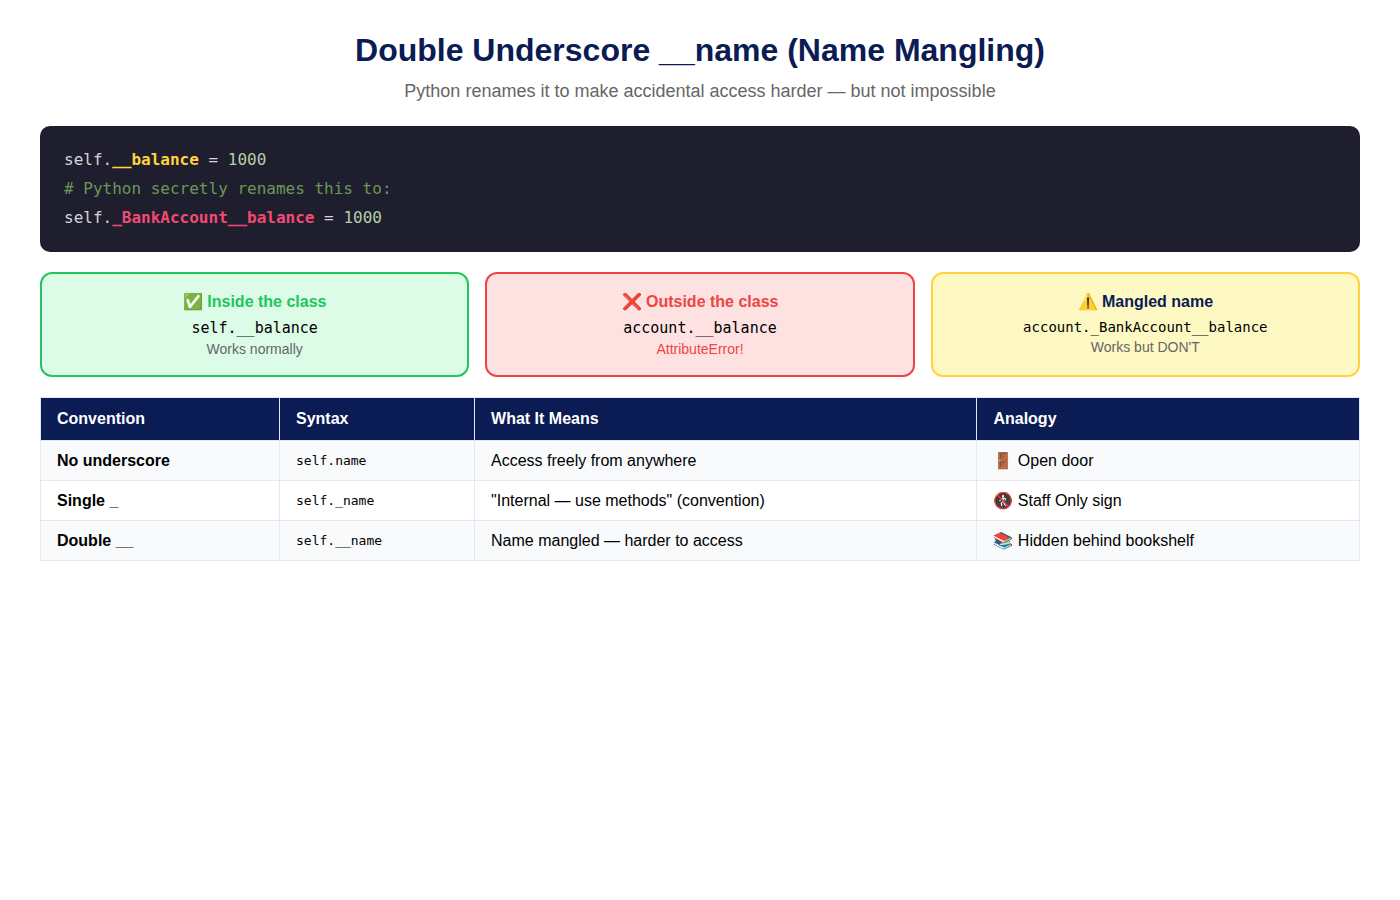This screenshot has width=1400, height=900.
Task: Click the yellow __balance text in code block
Action: (155, 159)
